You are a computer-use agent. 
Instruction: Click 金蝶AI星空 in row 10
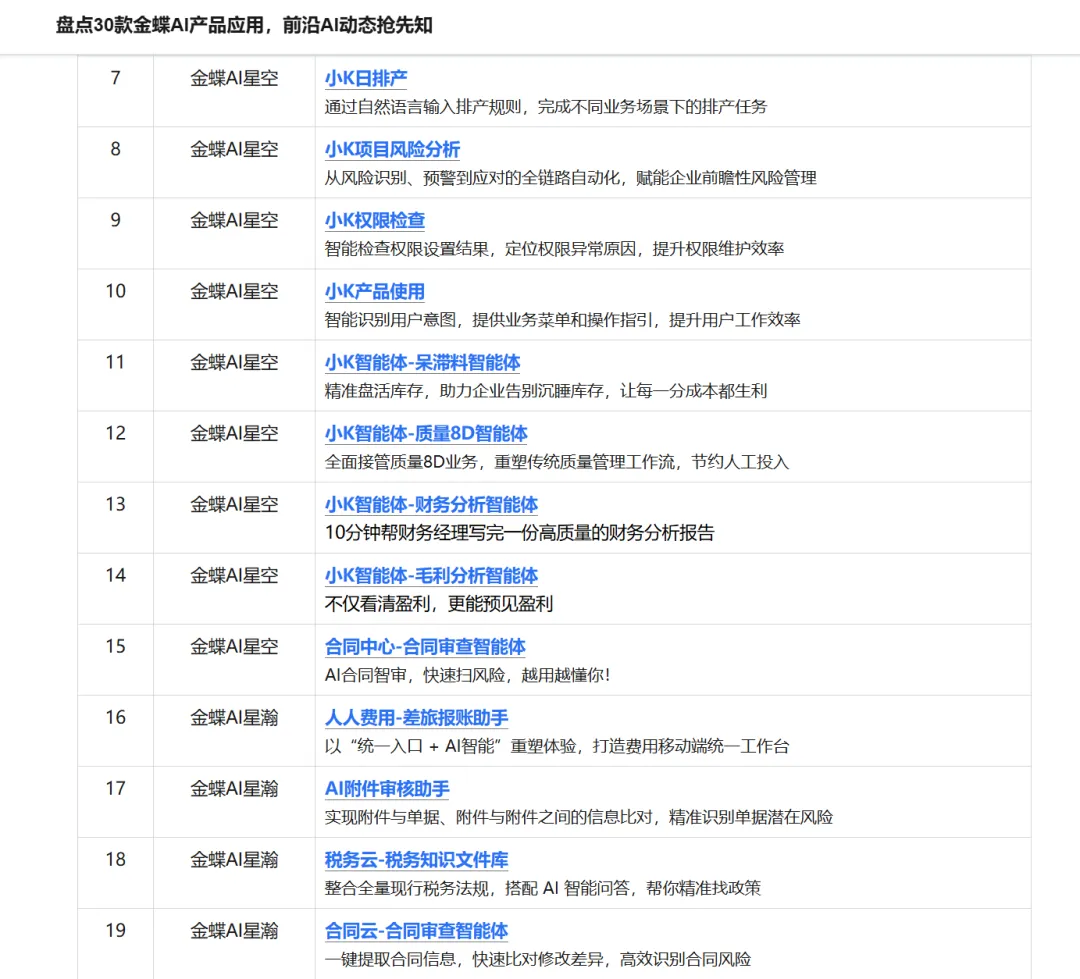coord(234,291)
